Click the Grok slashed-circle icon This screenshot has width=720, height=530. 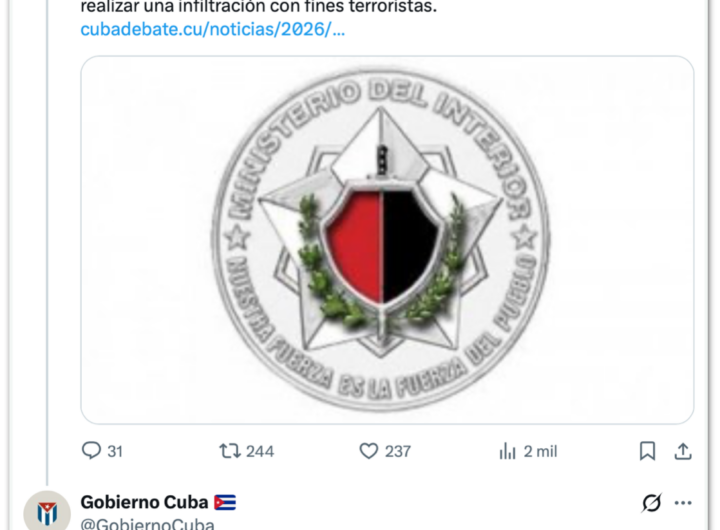(651, 502)
